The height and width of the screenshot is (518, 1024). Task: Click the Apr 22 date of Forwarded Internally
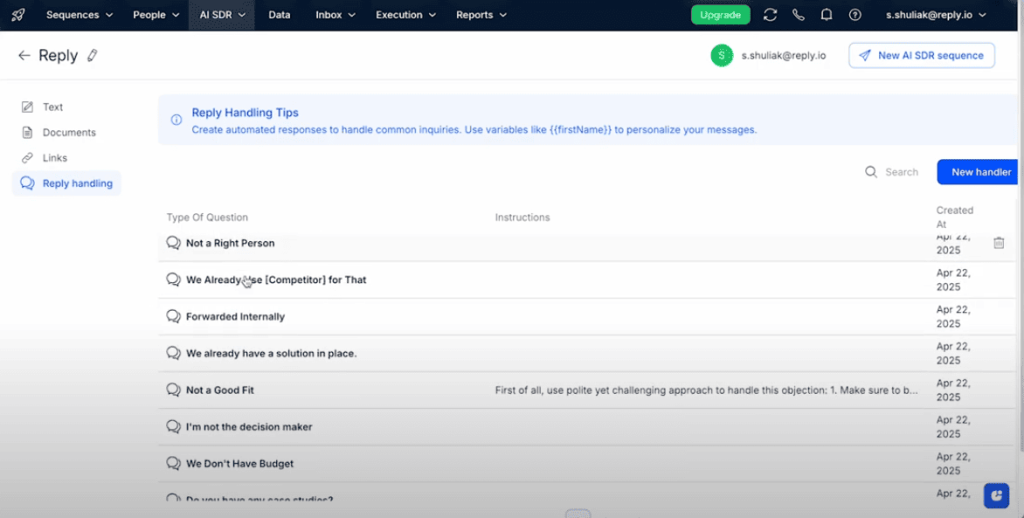953,317
